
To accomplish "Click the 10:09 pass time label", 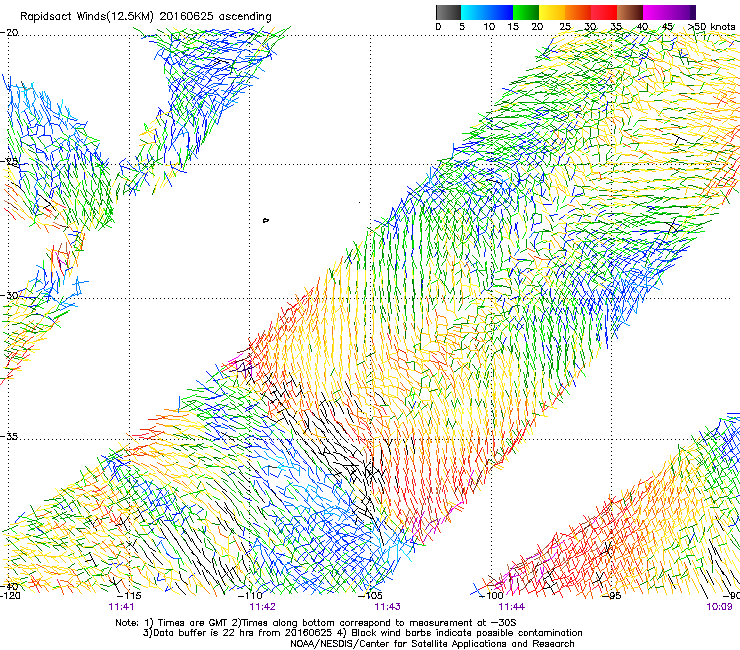I will pos(719,607).
